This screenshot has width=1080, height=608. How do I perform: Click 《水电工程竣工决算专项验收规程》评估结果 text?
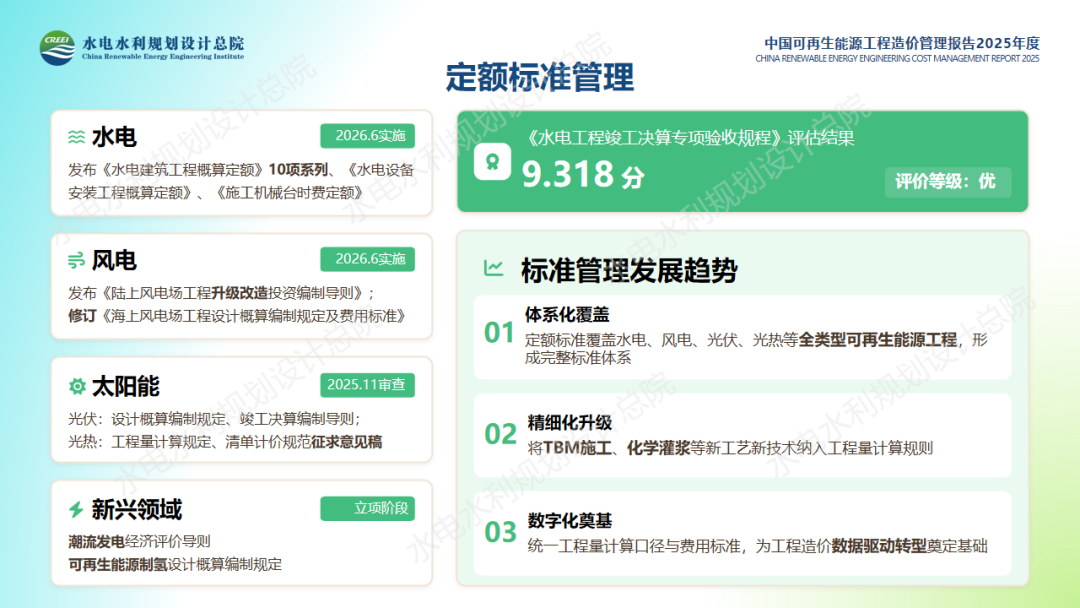(x=689, y=138)
